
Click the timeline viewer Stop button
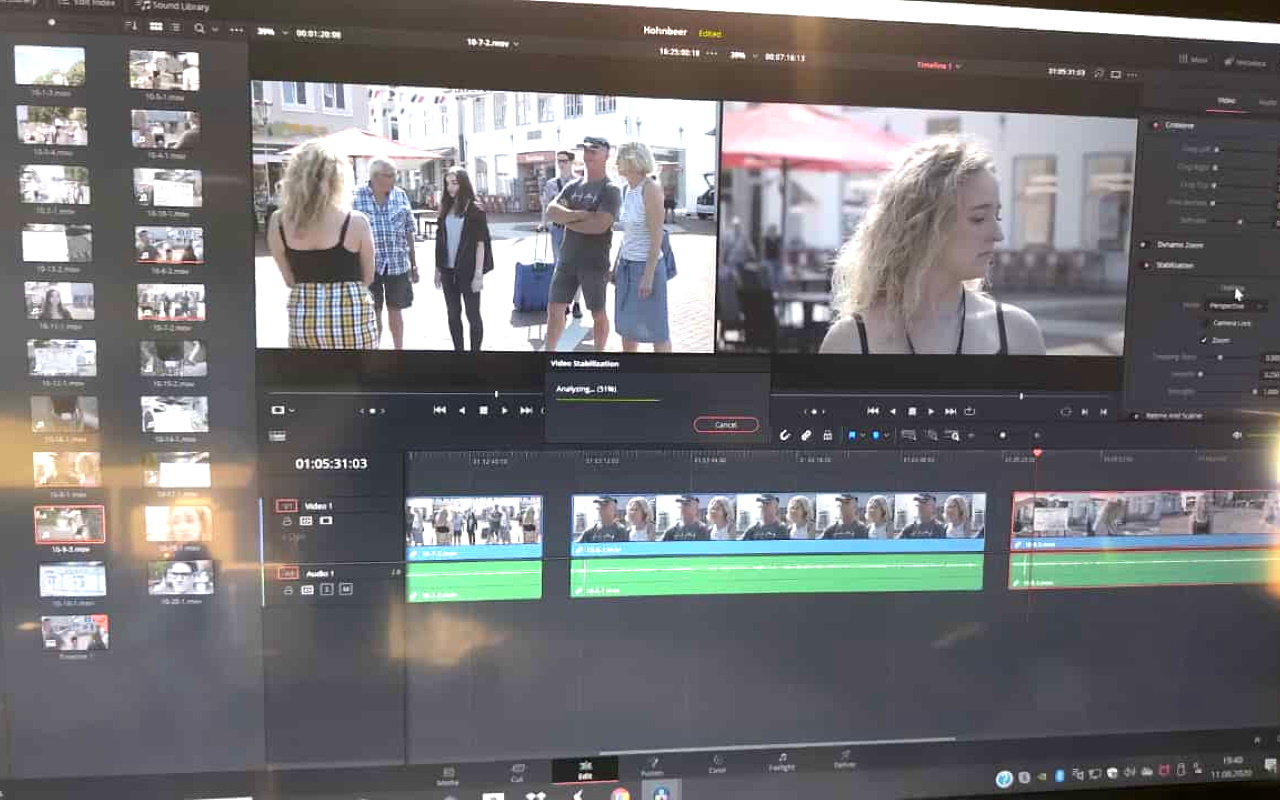click(911, 411)
